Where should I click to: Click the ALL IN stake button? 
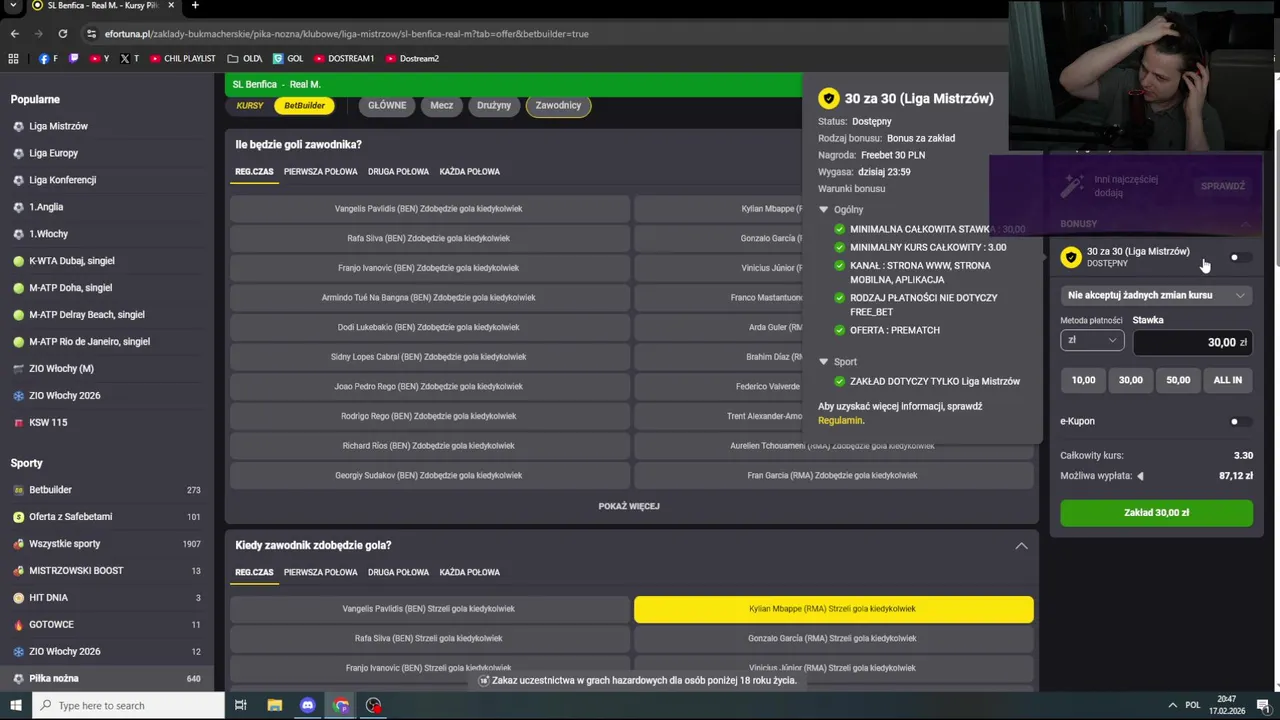click(x=1228, y=380)
